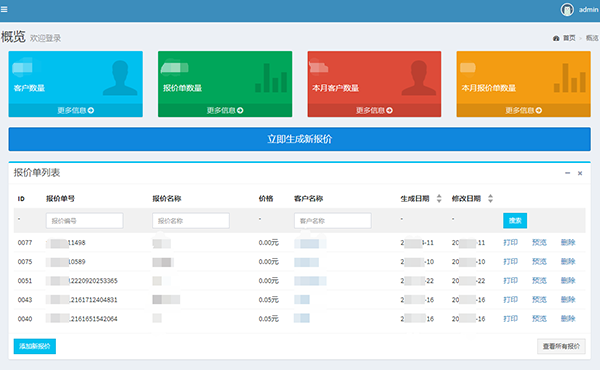600x370 pixels.
Task: Click the home icon in breadcrumb
Action: (x=556, y=38)
